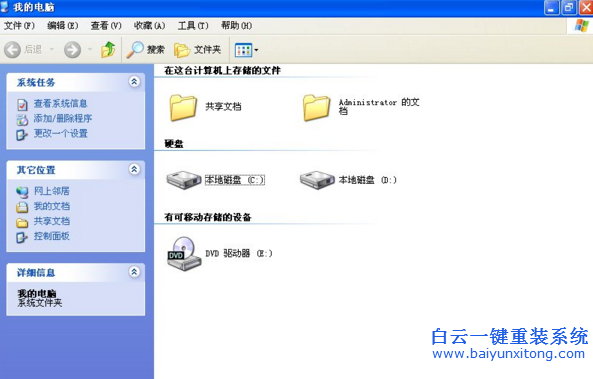Open the 文件(F) menu
Image resolution: width=593 pixels, height=379 pixels.
coord(19,26)
